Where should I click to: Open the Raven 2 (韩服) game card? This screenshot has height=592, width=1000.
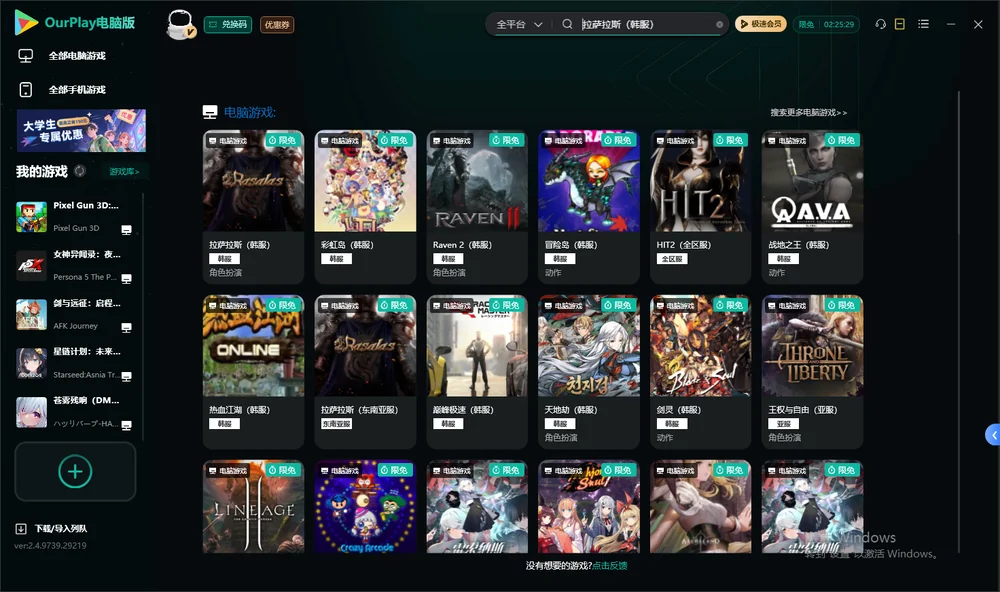tap(477, 207)
